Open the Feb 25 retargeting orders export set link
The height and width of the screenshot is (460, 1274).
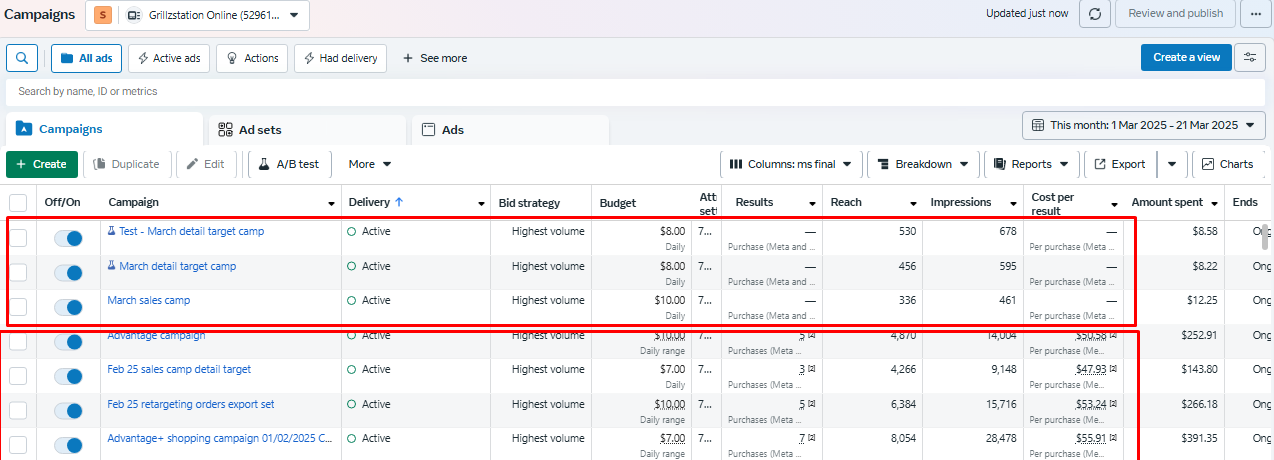191,404
